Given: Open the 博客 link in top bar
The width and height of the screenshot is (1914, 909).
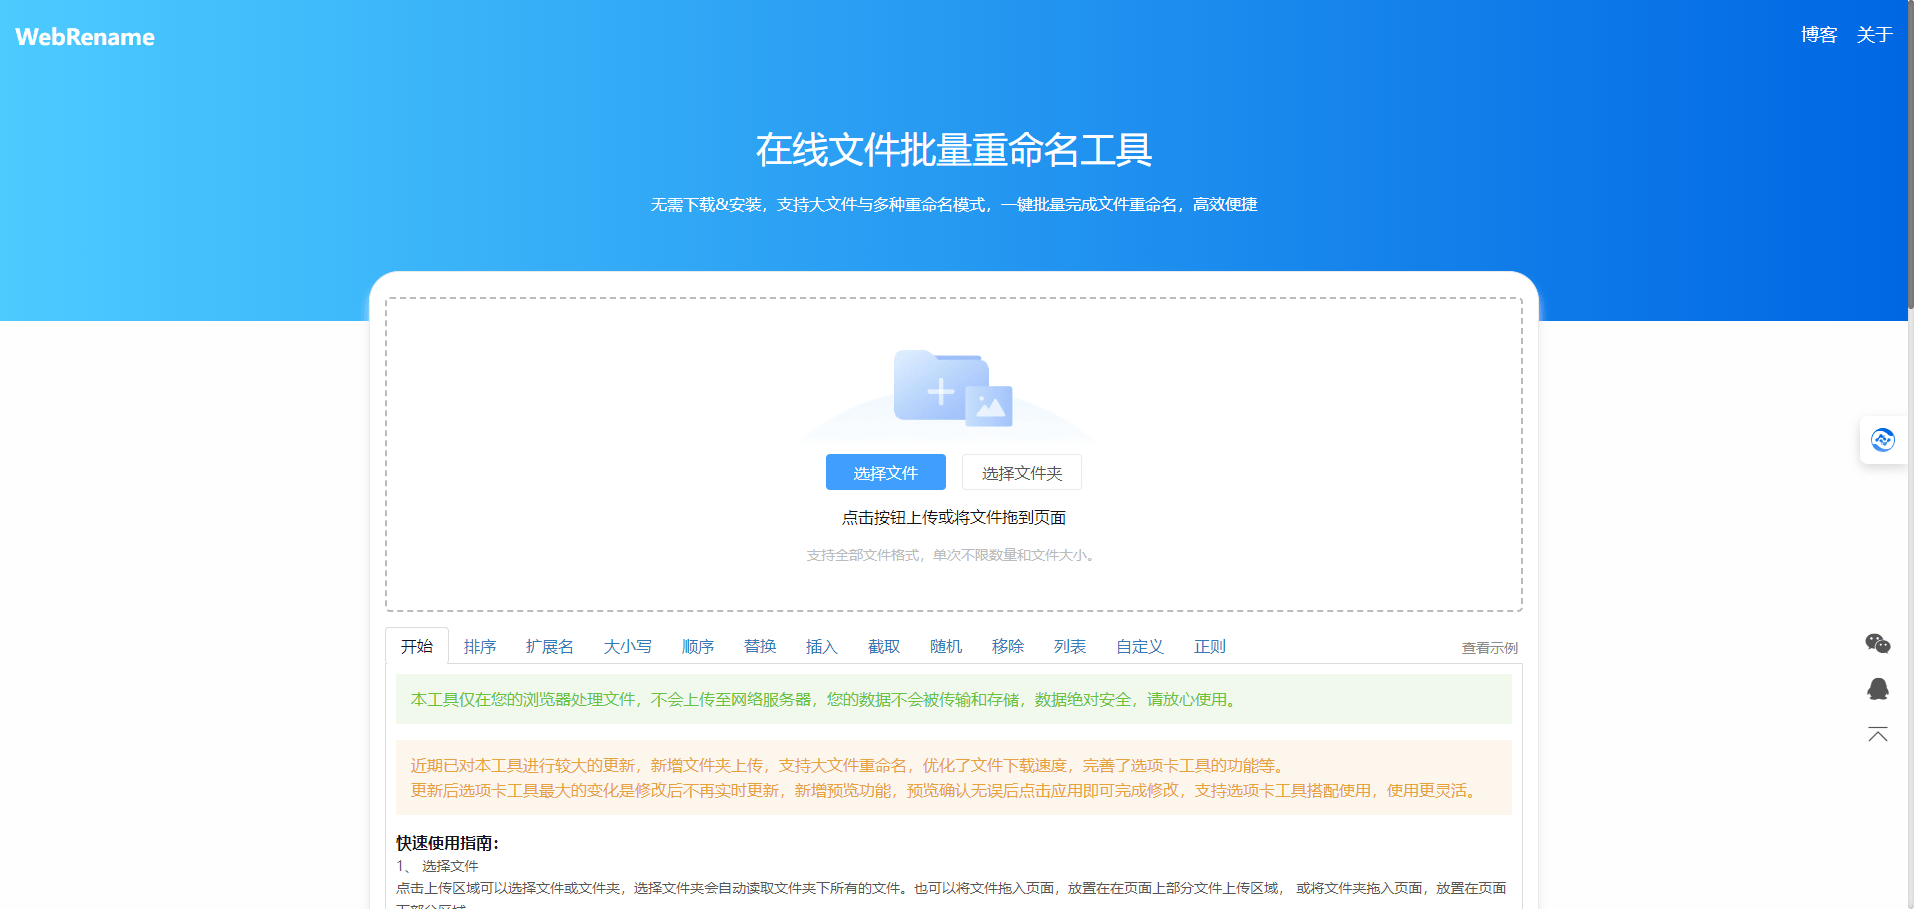Looking at the screenshot, I should click(x=1818, y=34).
